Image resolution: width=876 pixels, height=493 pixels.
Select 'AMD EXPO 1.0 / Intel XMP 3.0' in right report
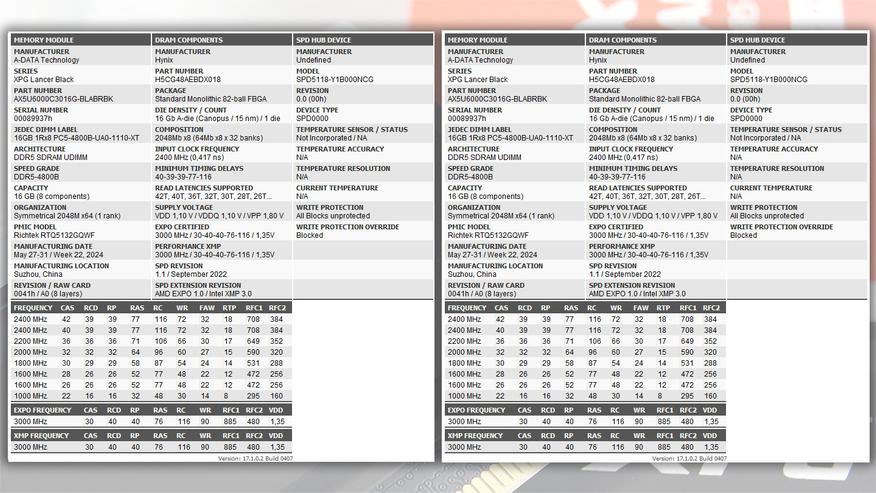click(637, 293)
